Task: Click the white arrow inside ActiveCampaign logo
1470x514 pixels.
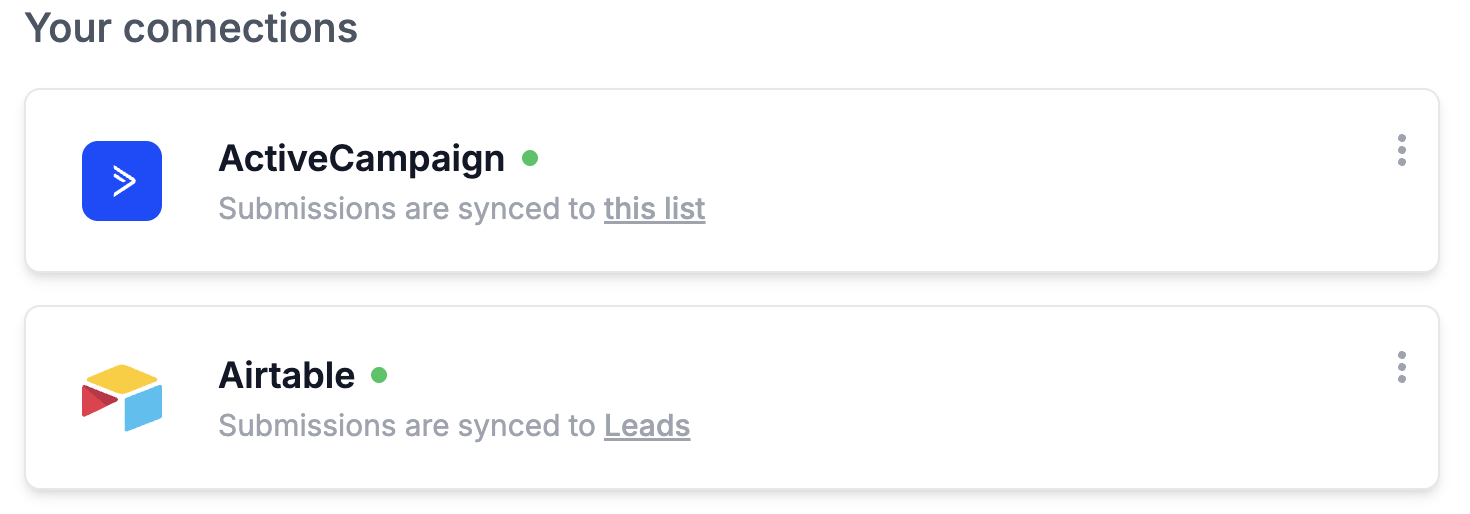Action: 124,181
